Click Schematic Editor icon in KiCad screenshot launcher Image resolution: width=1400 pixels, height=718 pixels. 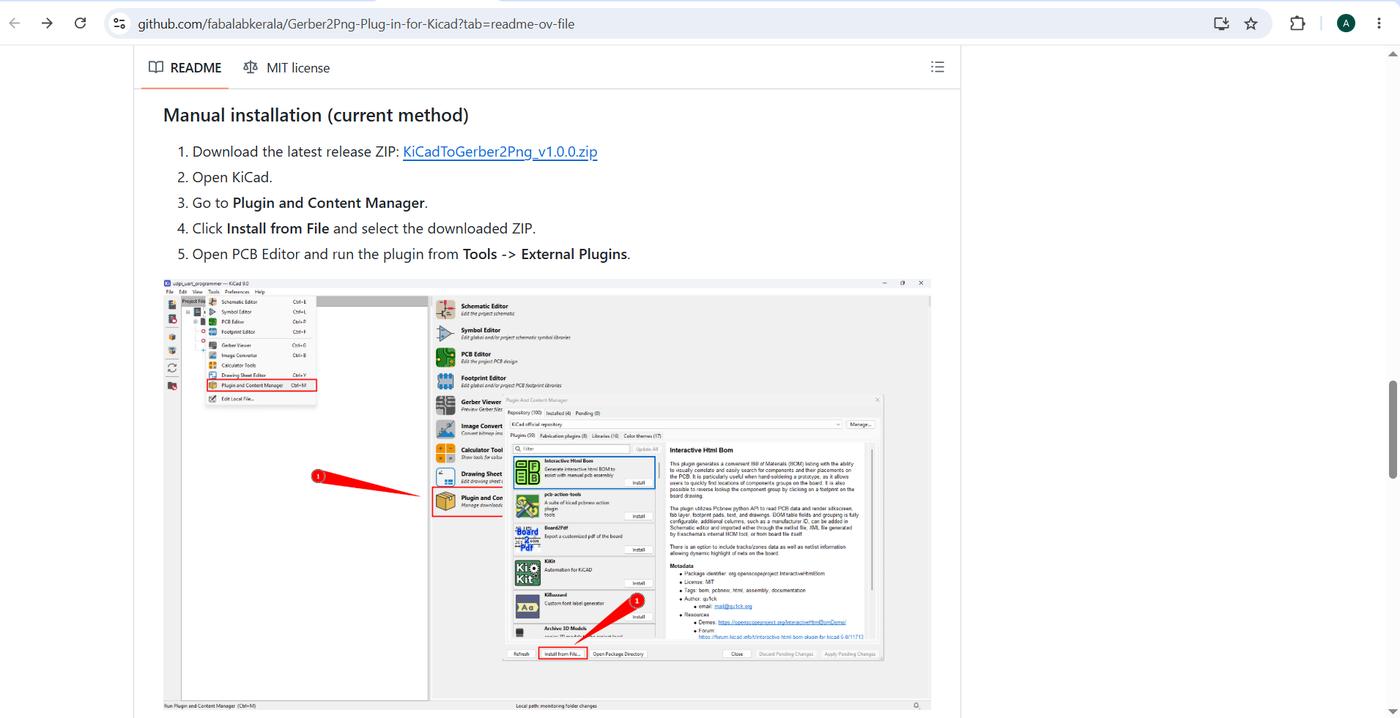pyautogui.click(x=446, y=309)
